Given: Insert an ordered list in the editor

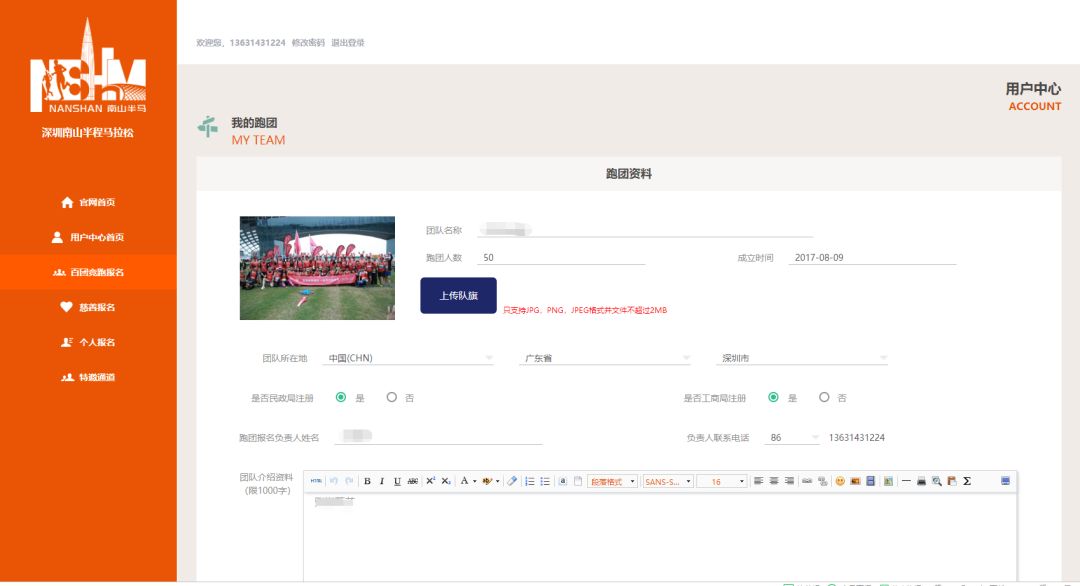Looking at the screenshot, I should 530,480.
